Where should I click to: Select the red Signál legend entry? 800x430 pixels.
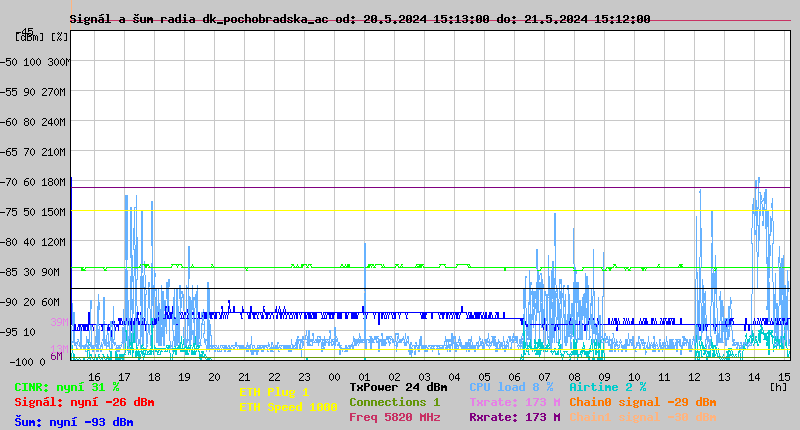[84, 402]
